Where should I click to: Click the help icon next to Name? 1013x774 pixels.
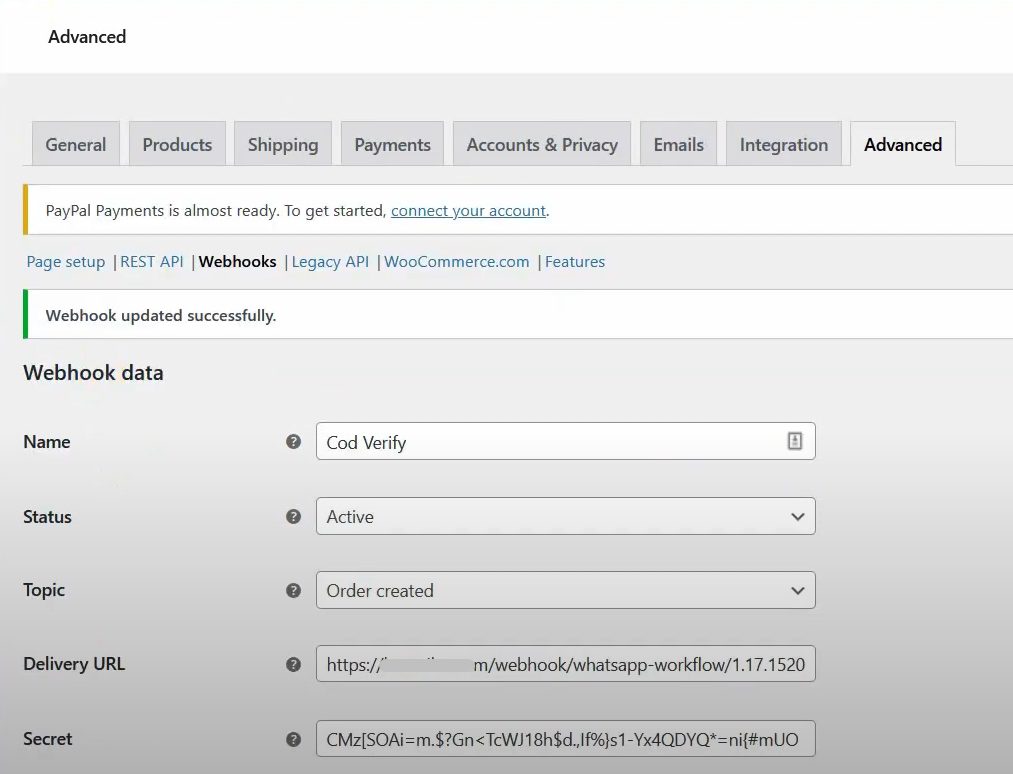(293, 441)
